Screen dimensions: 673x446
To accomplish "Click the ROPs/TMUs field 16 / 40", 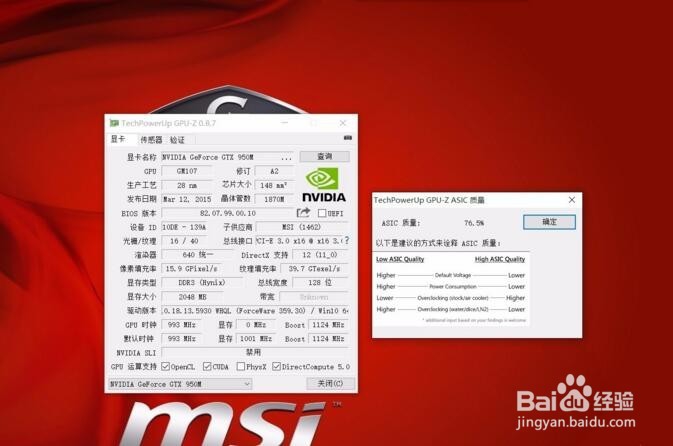I will point(184,241).
